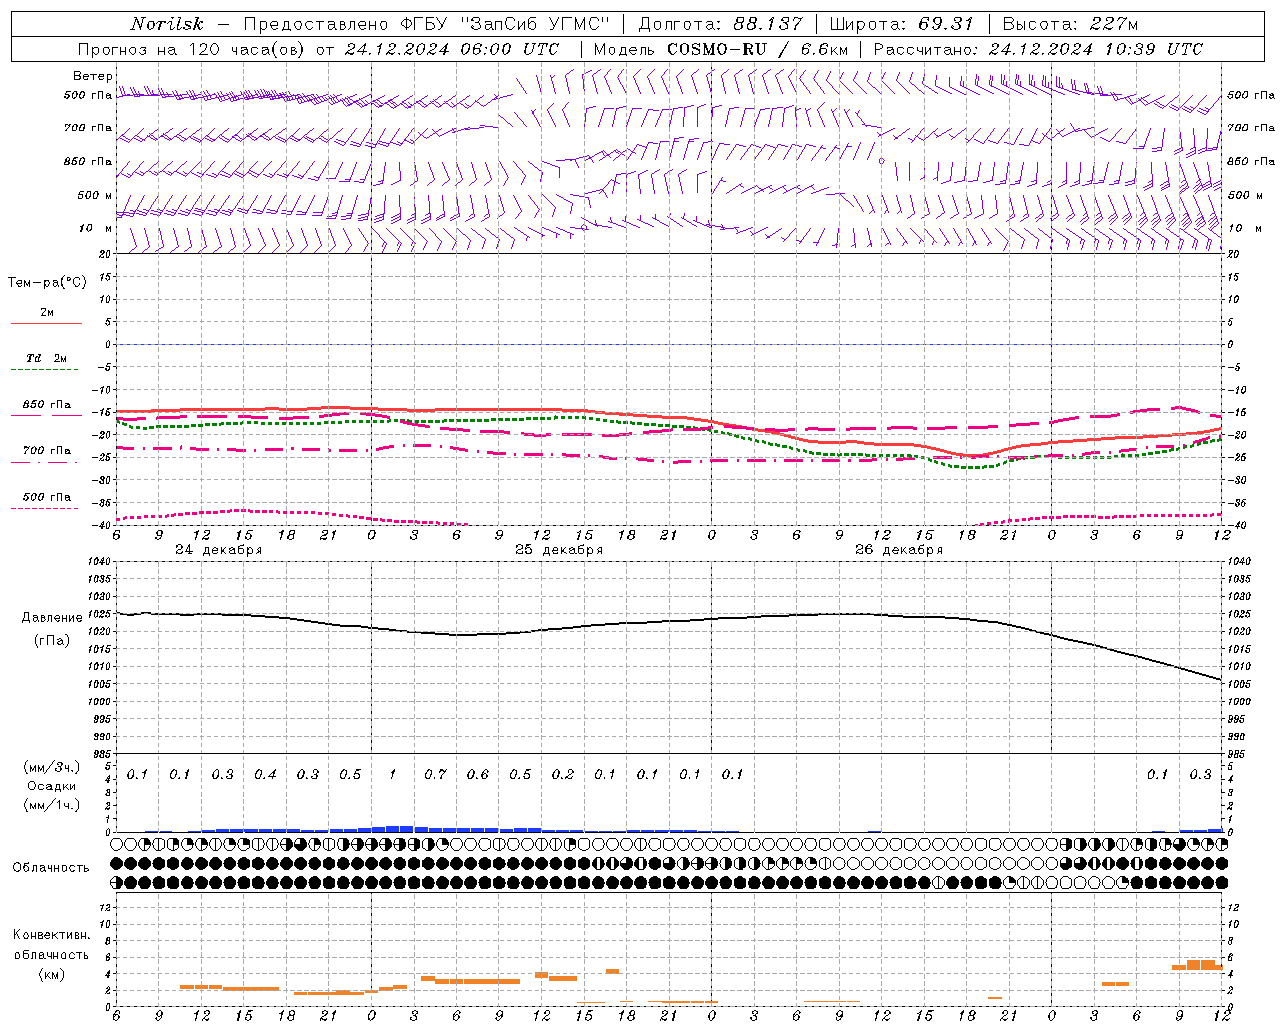
Task: Click the "25 декабря" date label
Action: [x=559, y=550]
